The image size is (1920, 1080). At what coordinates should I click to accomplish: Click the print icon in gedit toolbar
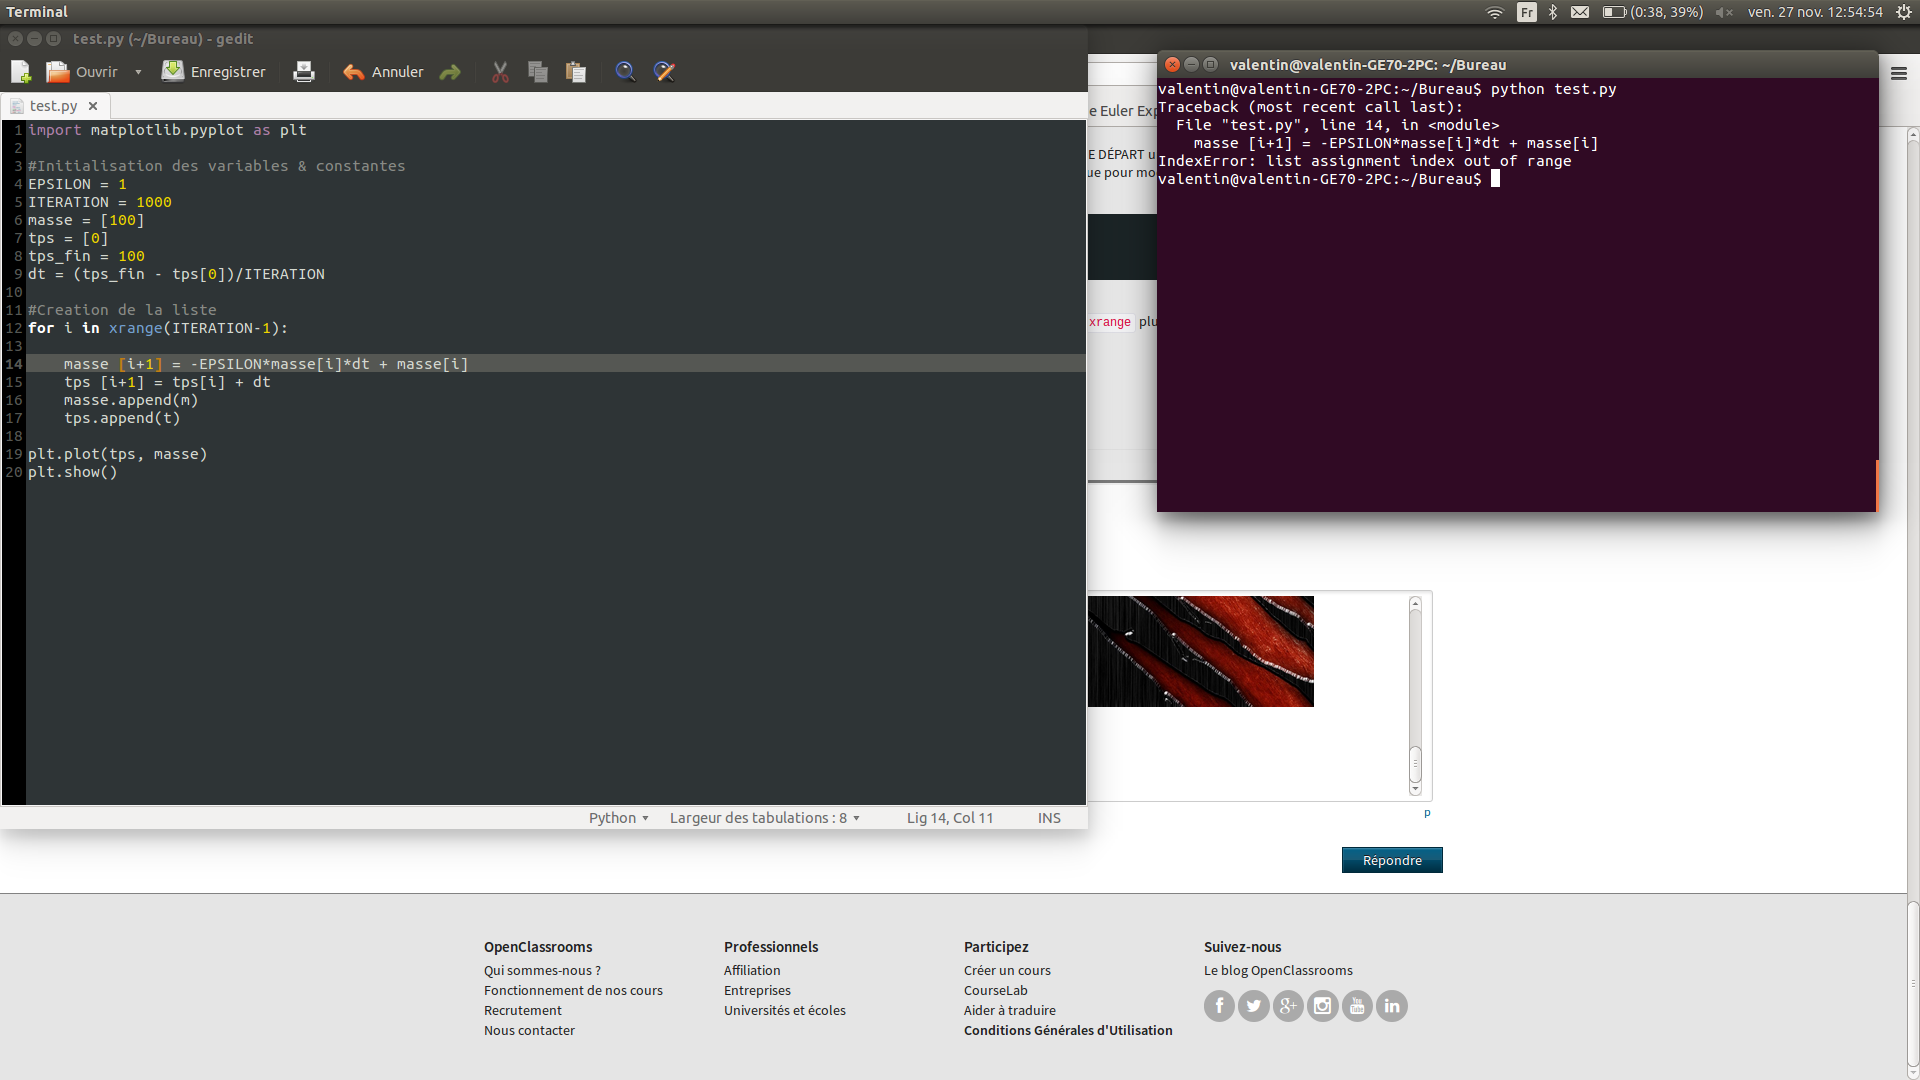pos(303,72)
